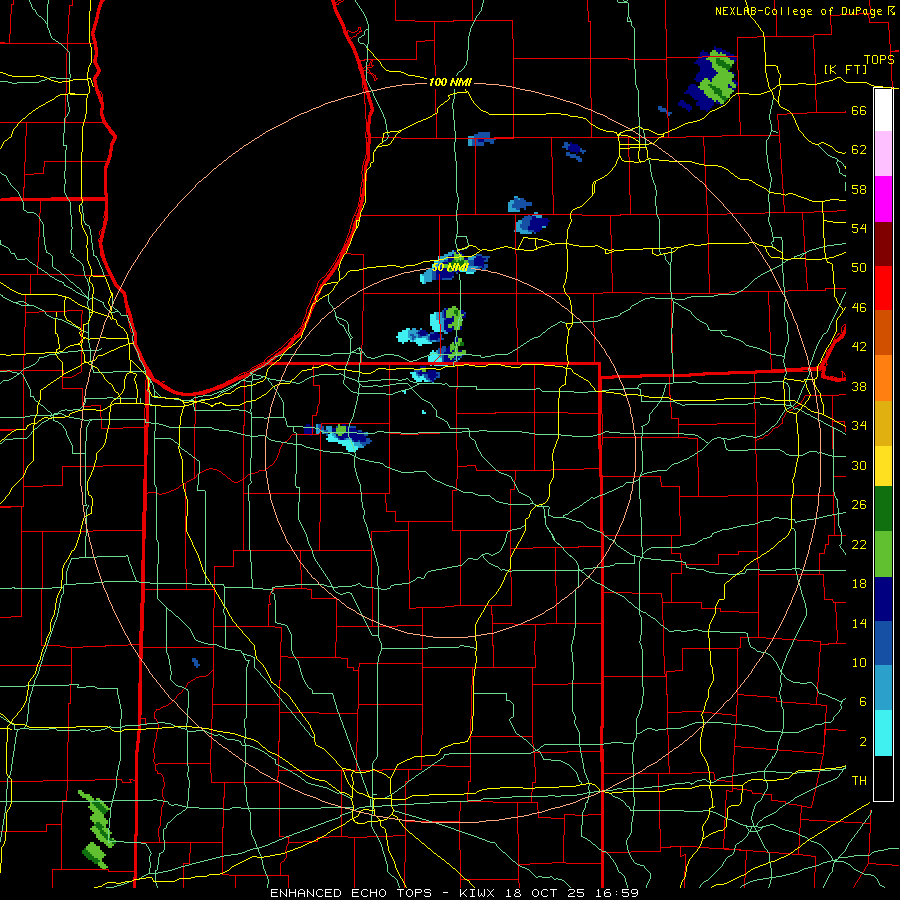
Task: Select the 58 value on the legend
Action: tap(859, 189)
